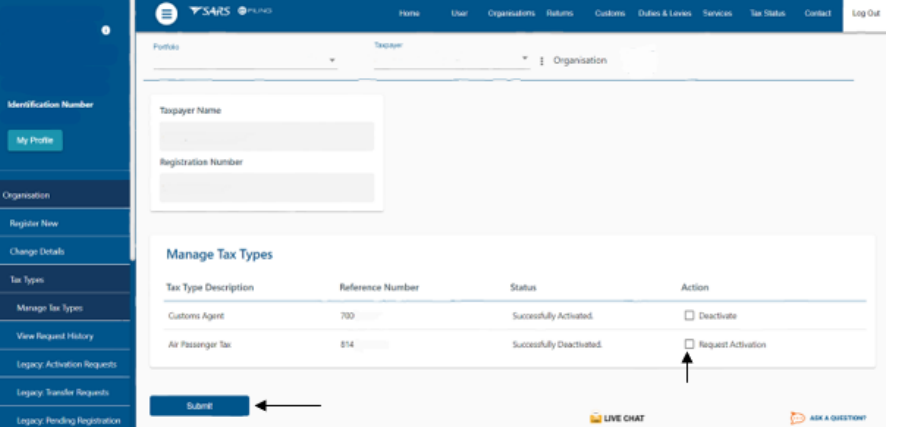Open the Returns menu
901x437 pixels.
[559, 13]
